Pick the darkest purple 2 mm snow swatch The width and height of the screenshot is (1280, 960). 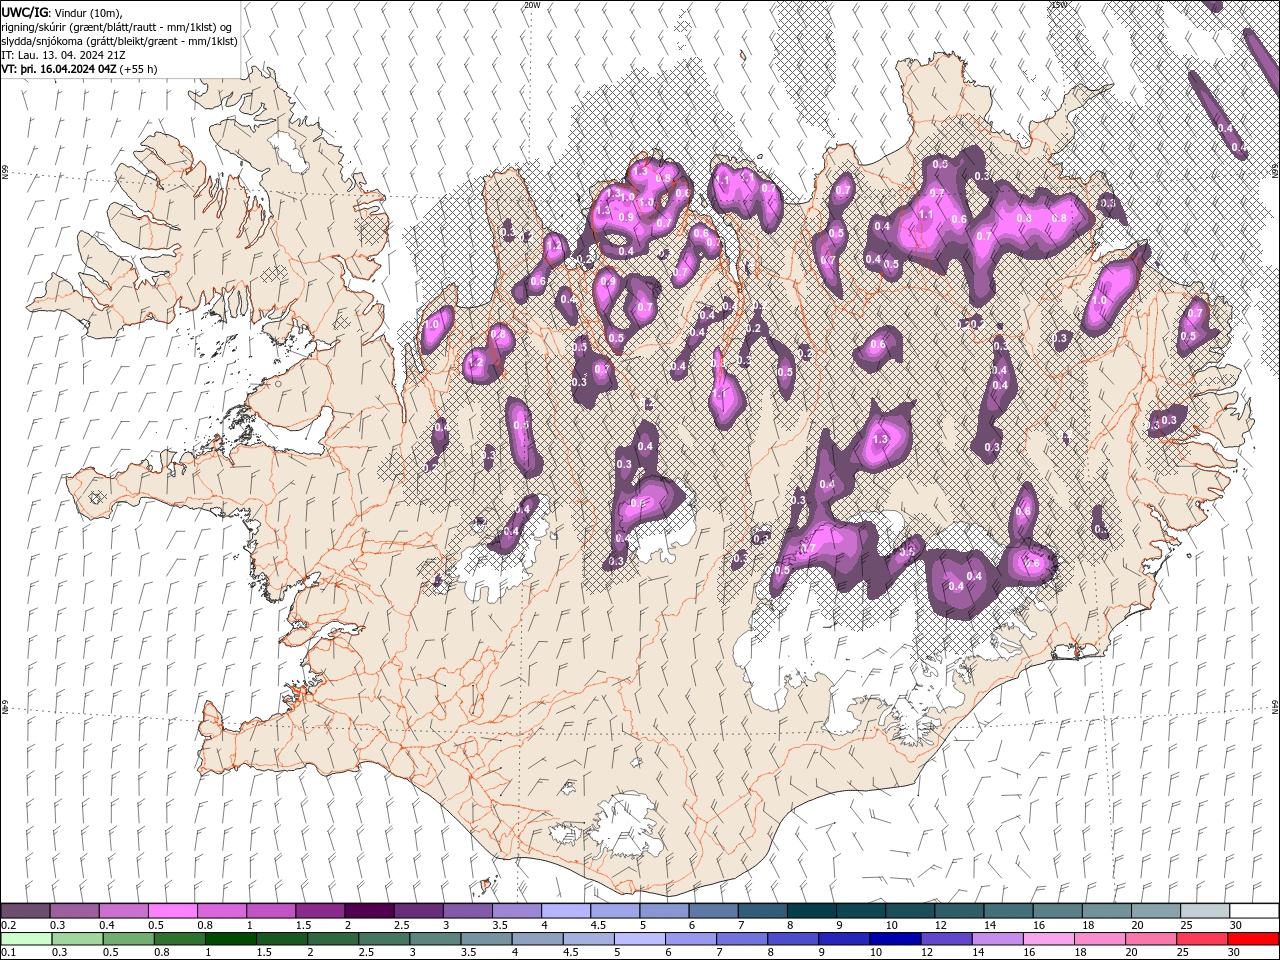click(368, 911)
